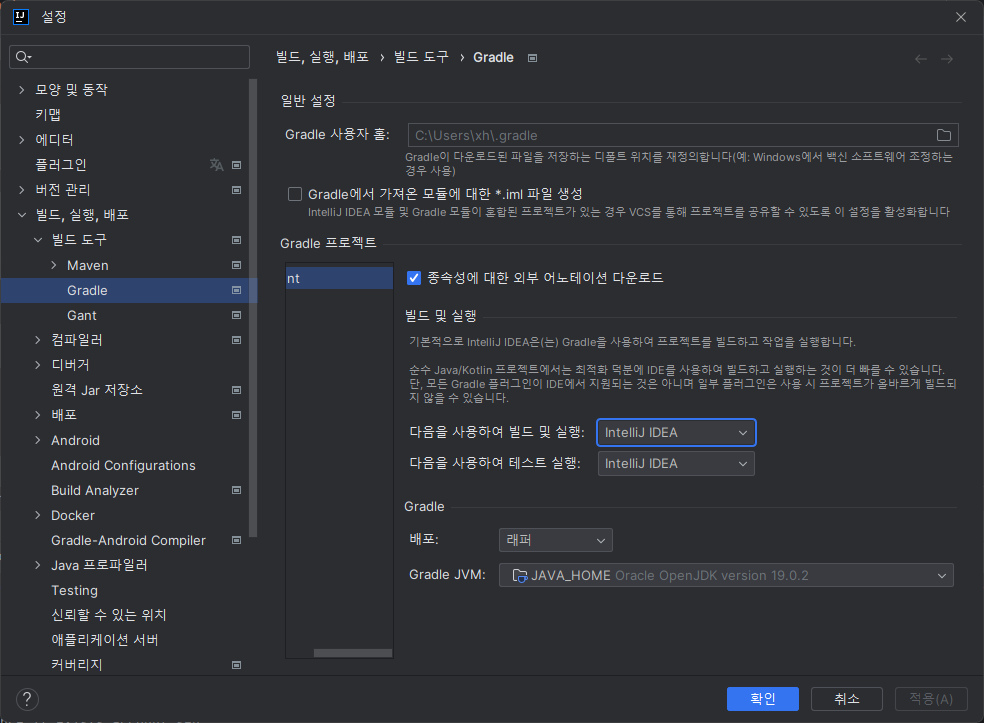Open Android Configurations settings page
Viewport: 984px width, 723px height.
tap(124, 466)
